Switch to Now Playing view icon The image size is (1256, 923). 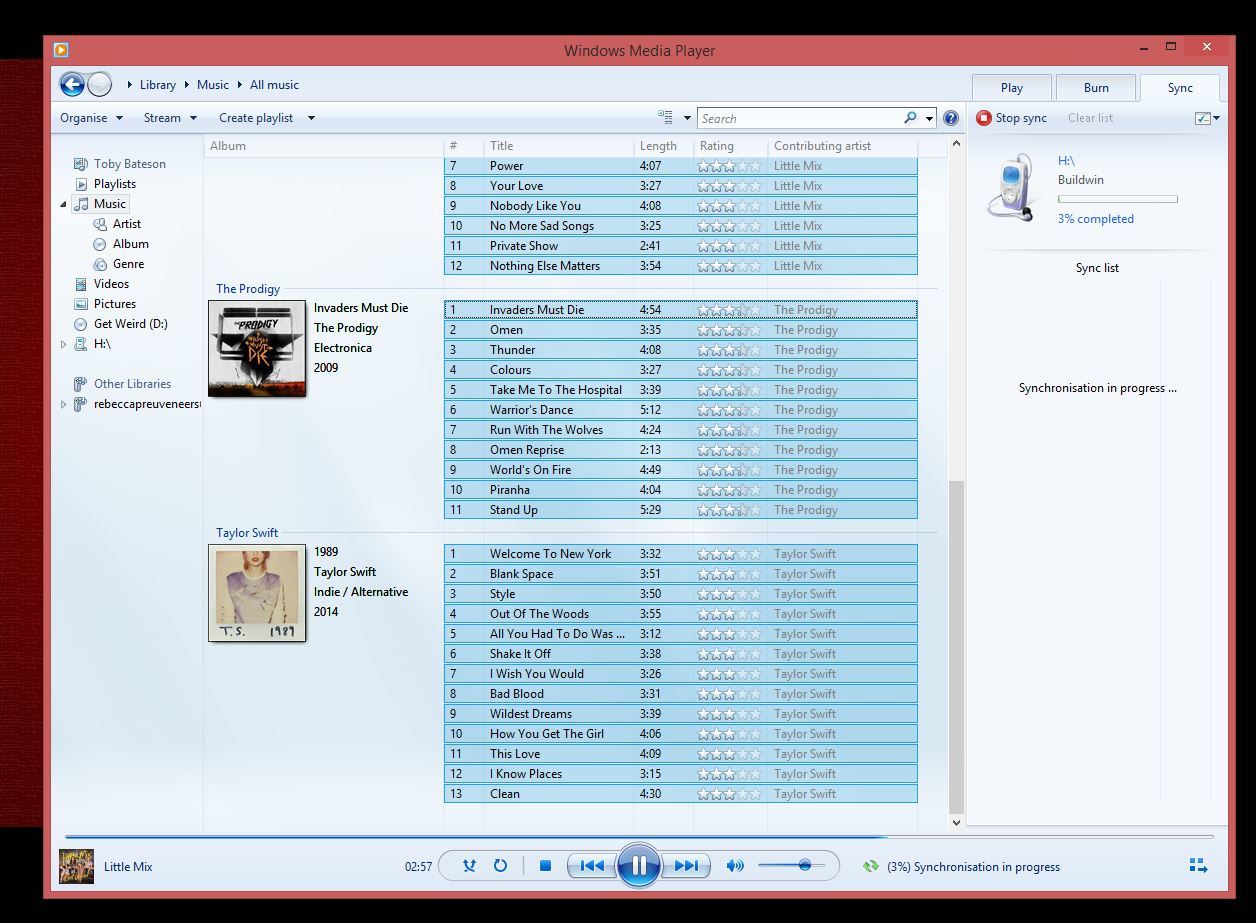[x=1198, y=866]
